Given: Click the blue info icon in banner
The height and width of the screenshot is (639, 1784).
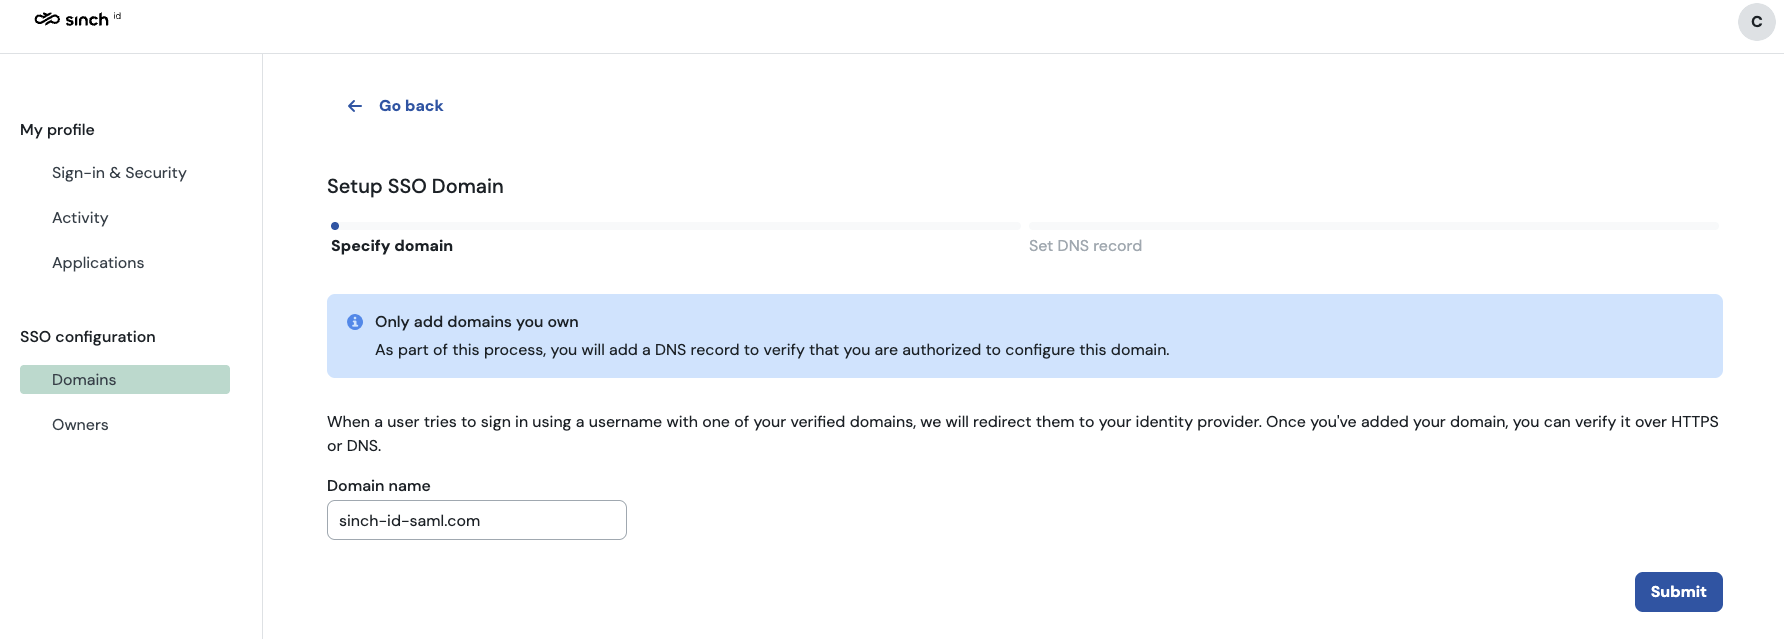Looking at the screenshot, I should [355, 322].
